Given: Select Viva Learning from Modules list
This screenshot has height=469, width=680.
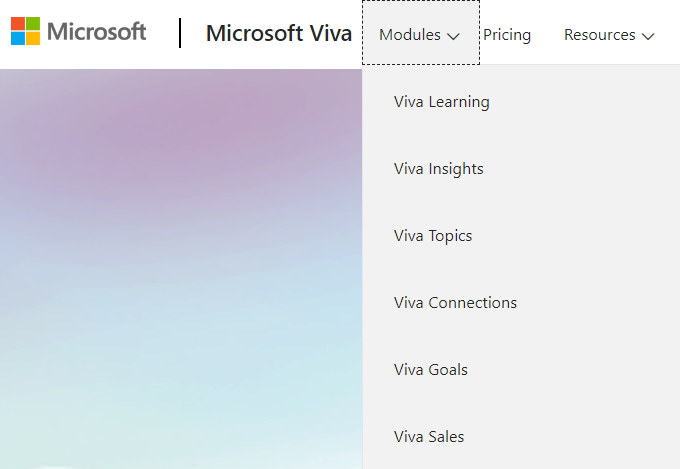Looking at the screenshot, I should coord(442,102).
